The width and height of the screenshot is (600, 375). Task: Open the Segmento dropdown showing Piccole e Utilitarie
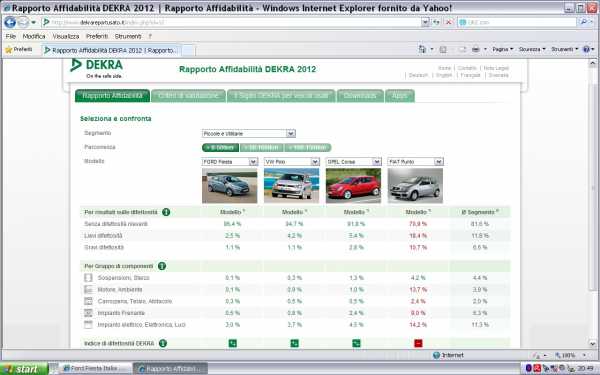(x=249, y=134)
